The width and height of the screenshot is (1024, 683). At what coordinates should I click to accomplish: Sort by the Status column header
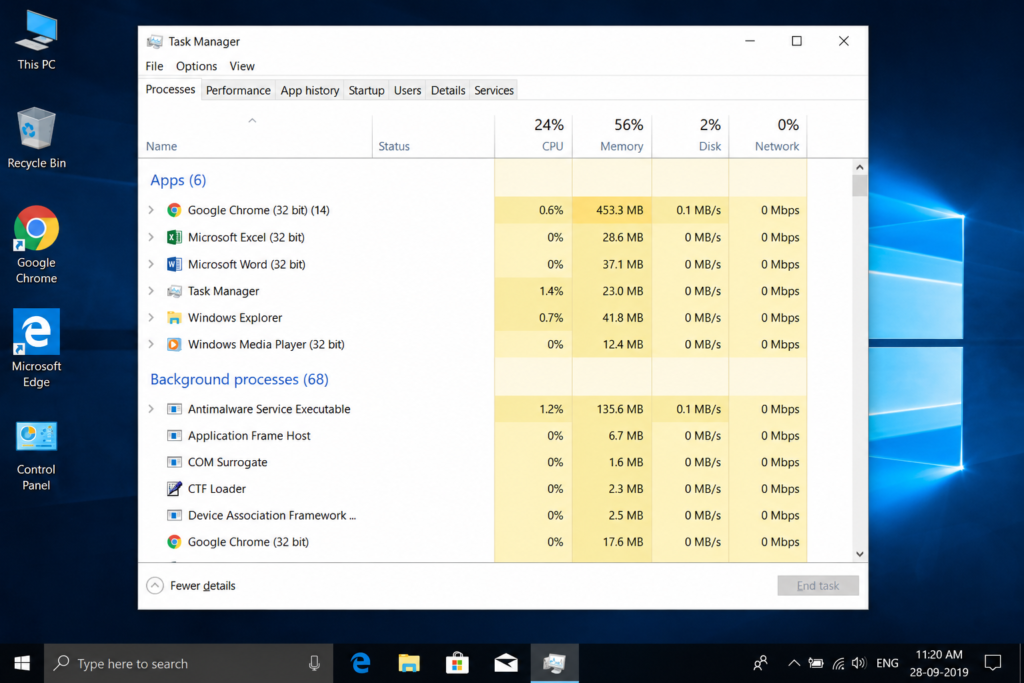click(x=434, y=135)
